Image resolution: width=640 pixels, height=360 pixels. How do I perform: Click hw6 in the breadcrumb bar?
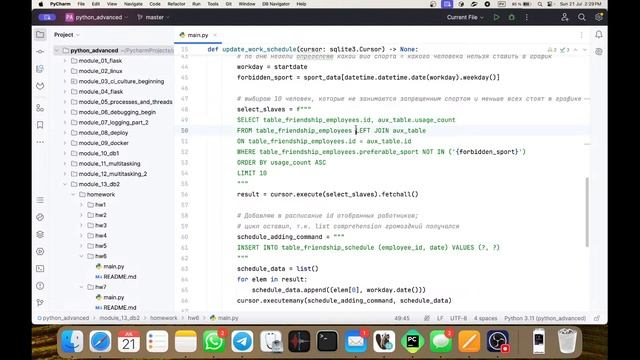[x=193, y=318]
